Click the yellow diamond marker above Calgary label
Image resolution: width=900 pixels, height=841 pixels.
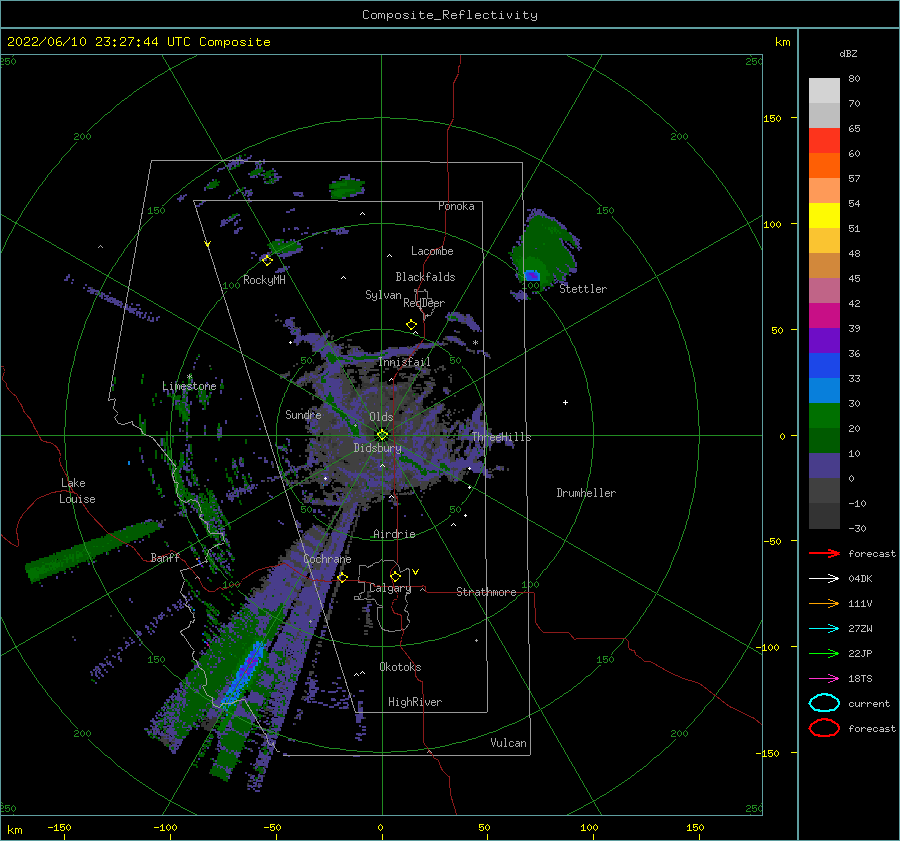pos(395,576)
